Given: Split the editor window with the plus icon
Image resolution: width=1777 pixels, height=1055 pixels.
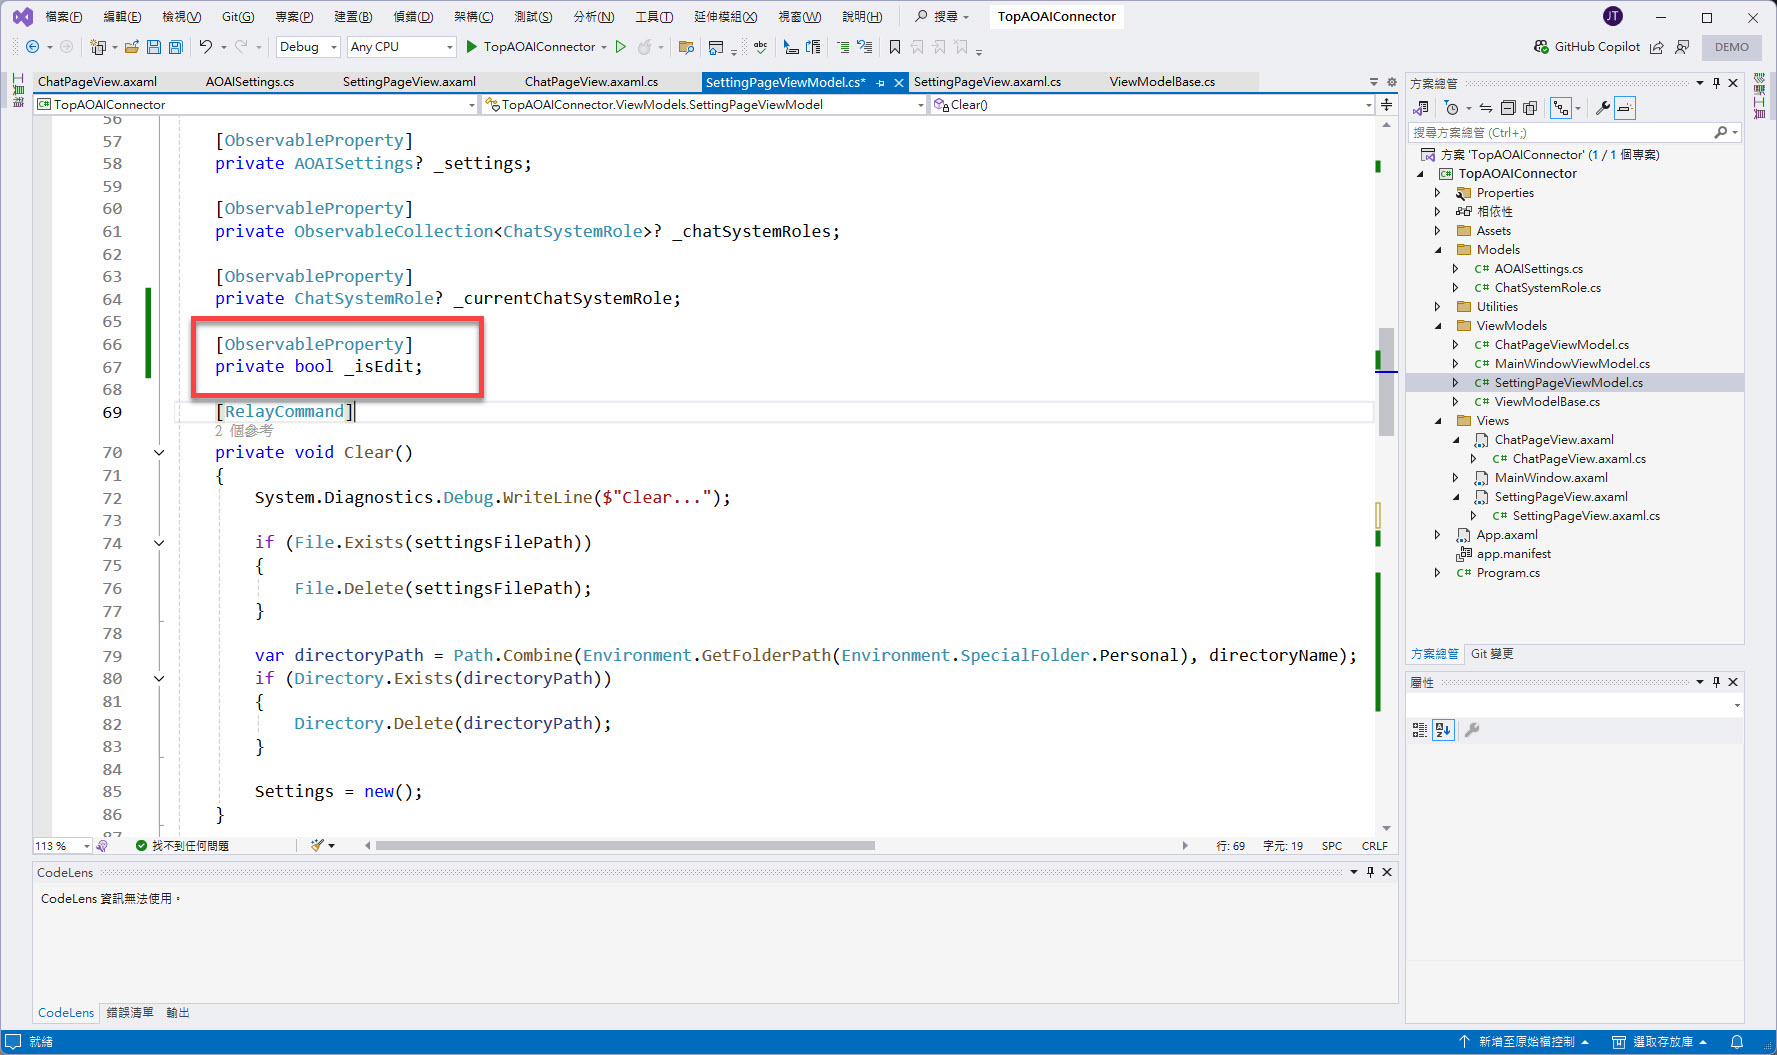Looking at the screenshot, I should 1386,104.
